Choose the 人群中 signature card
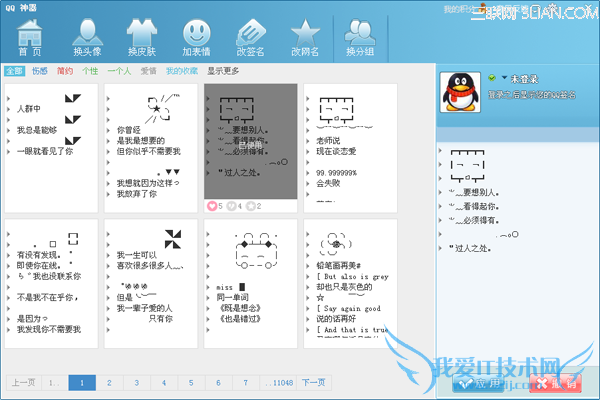The height and width of the screenshot is (400, 600). [x=51, y=148]
